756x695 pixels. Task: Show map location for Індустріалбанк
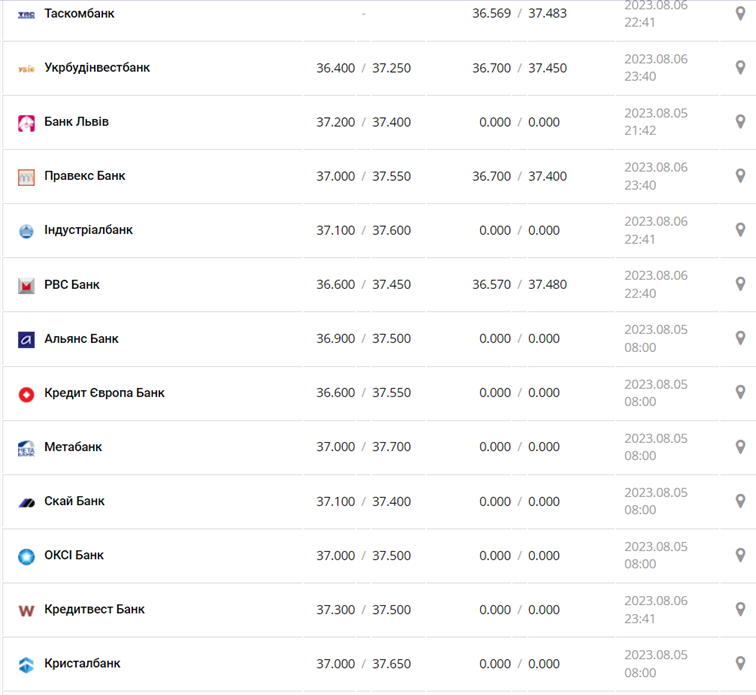pyautogui.click(x=740, y=230)
